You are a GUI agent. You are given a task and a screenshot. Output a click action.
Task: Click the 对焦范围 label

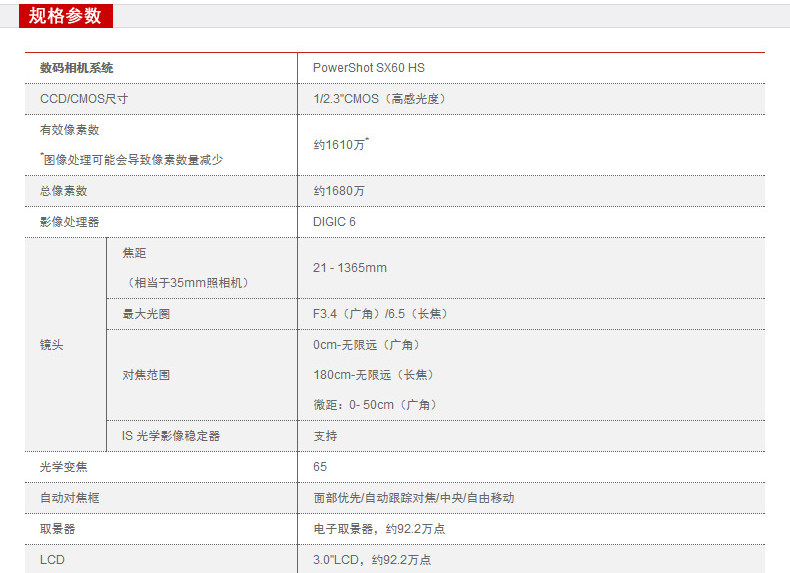click(x=146, y=375)
